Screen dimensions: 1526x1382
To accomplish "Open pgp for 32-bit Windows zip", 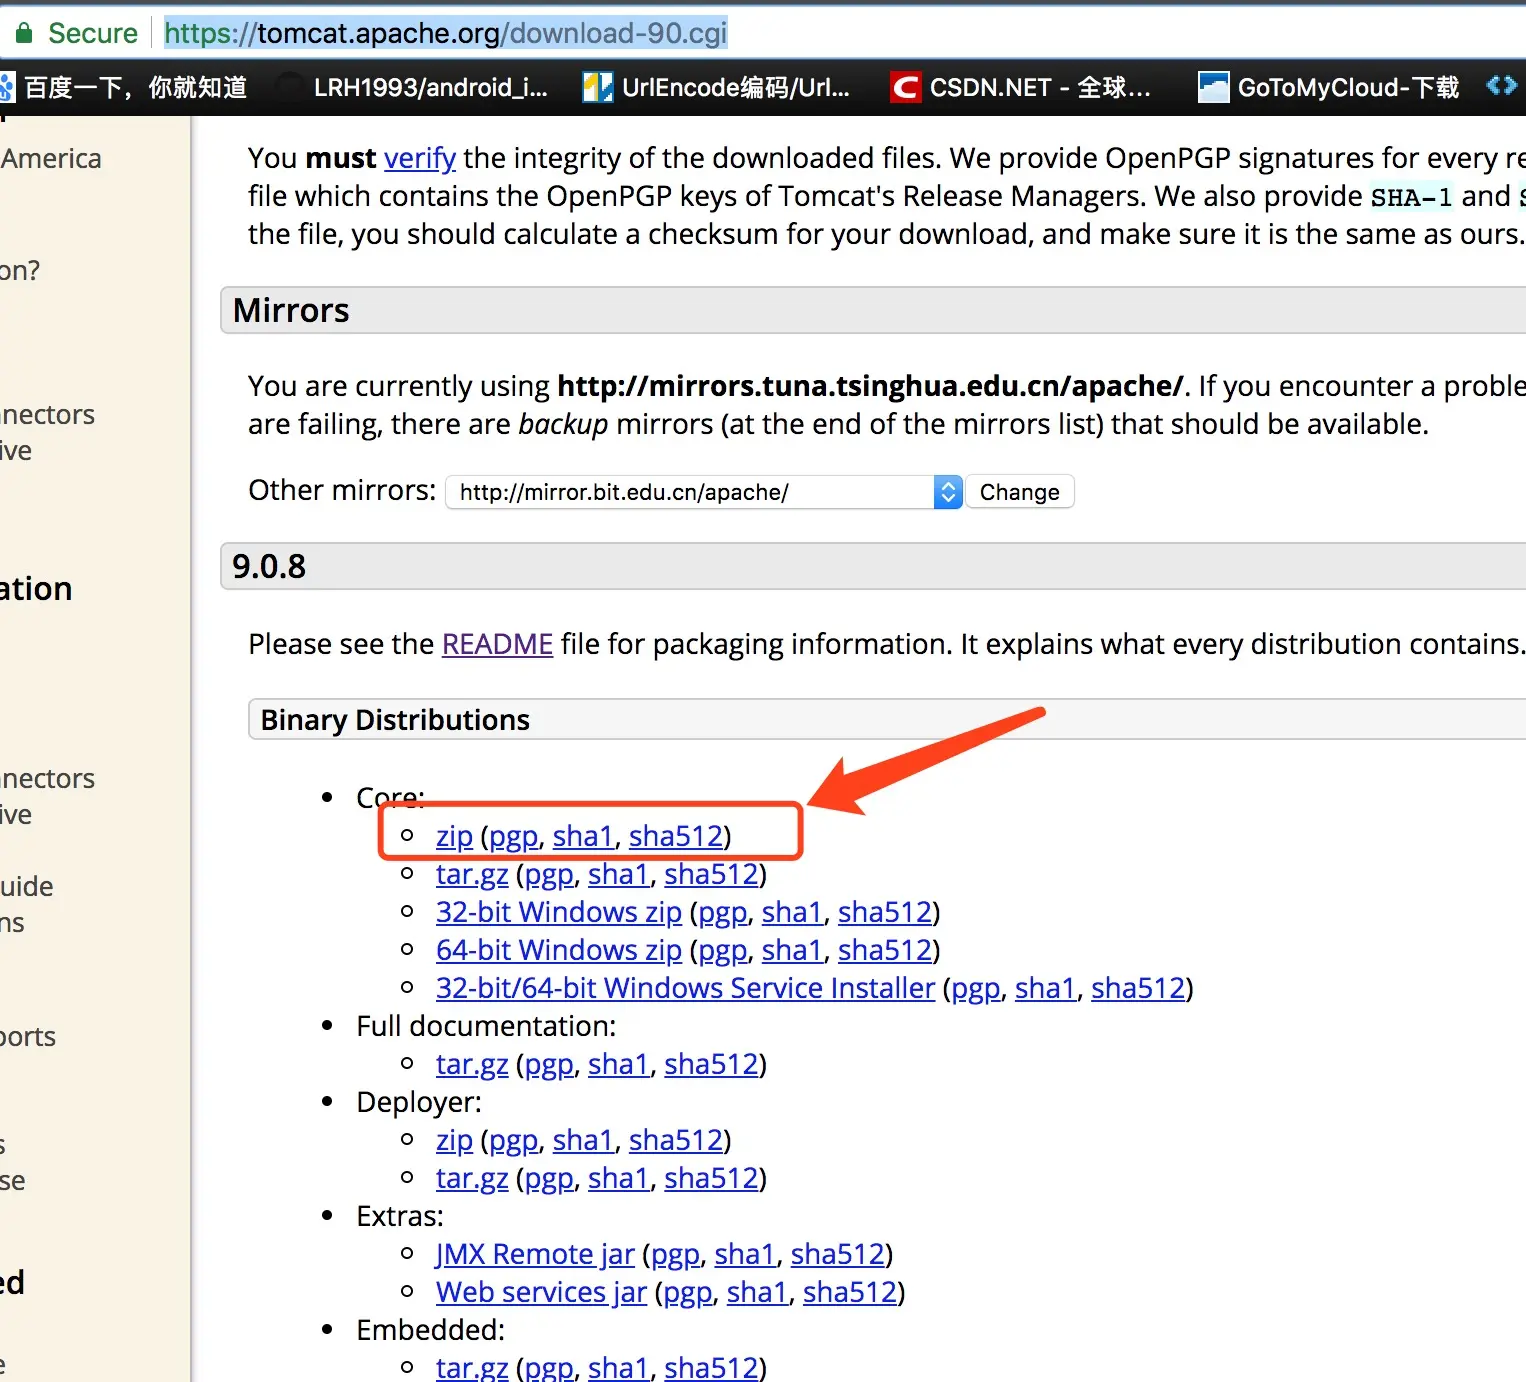I will [x=723, y=912].
